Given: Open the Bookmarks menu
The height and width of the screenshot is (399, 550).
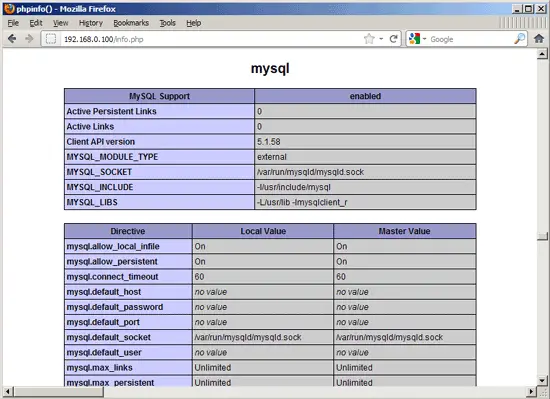Looking at the screenshot, I should (x=131, y=23).
